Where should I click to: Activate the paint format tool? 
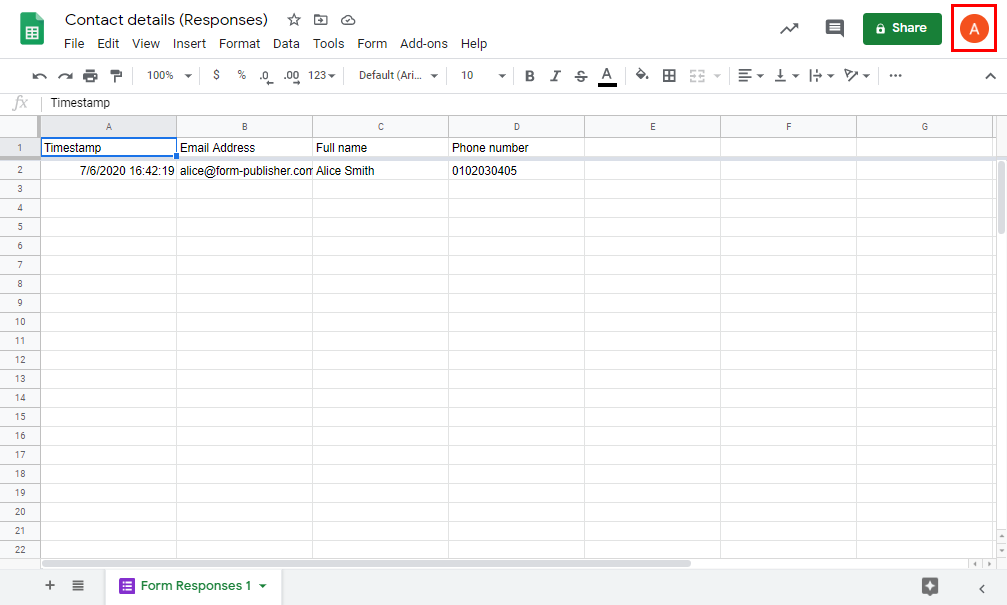pos(116,76)
